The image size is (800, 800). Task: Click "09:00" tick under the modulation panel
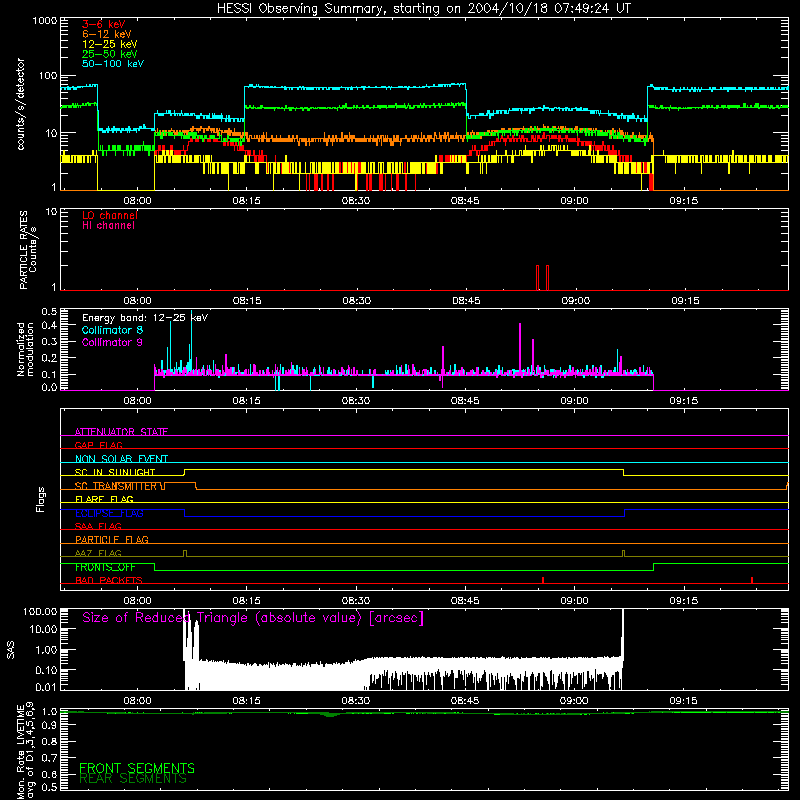[574, 401]
